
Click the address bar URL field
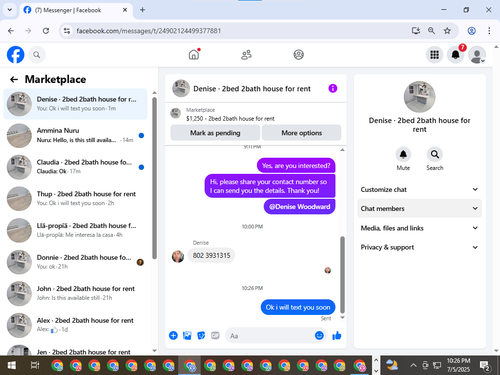(233, 31)
